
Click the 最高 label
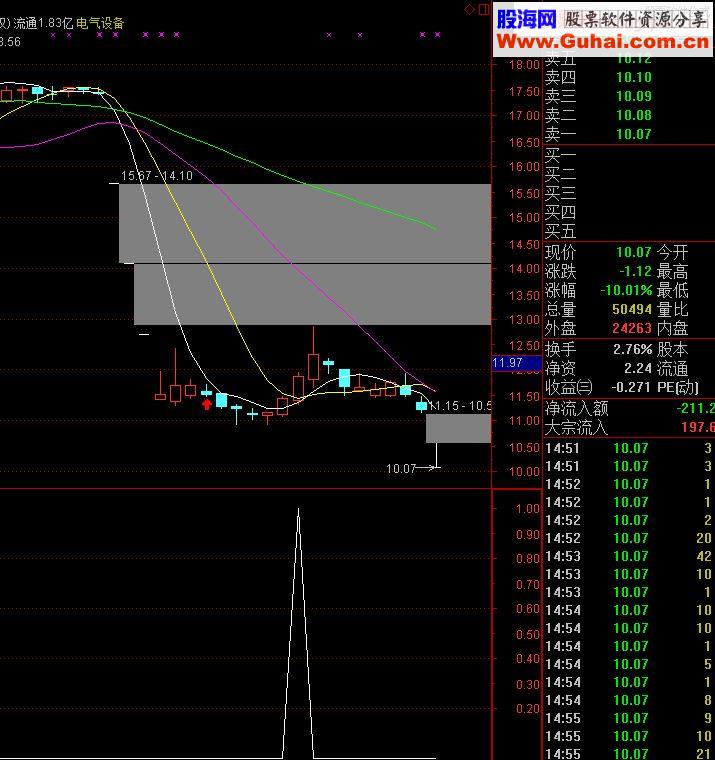pos(673,271)
